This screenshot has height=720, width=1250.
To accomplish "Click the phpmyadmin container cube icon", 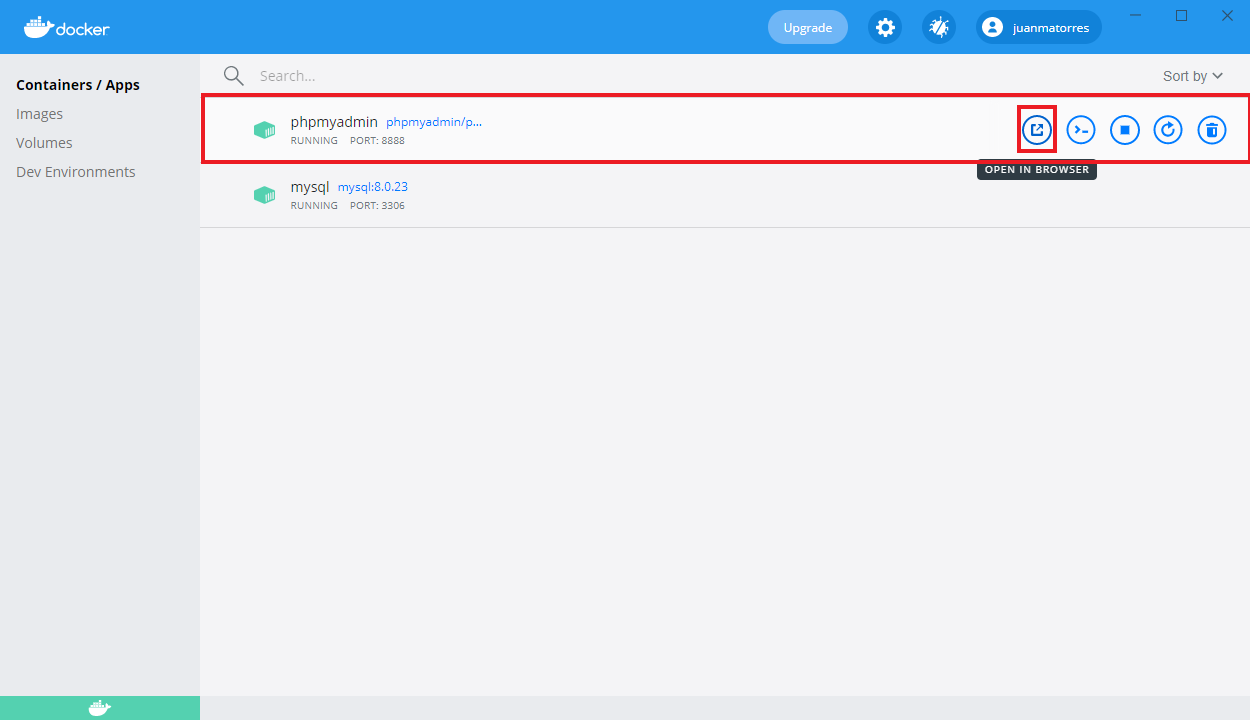I will click(x=264, y=130).
